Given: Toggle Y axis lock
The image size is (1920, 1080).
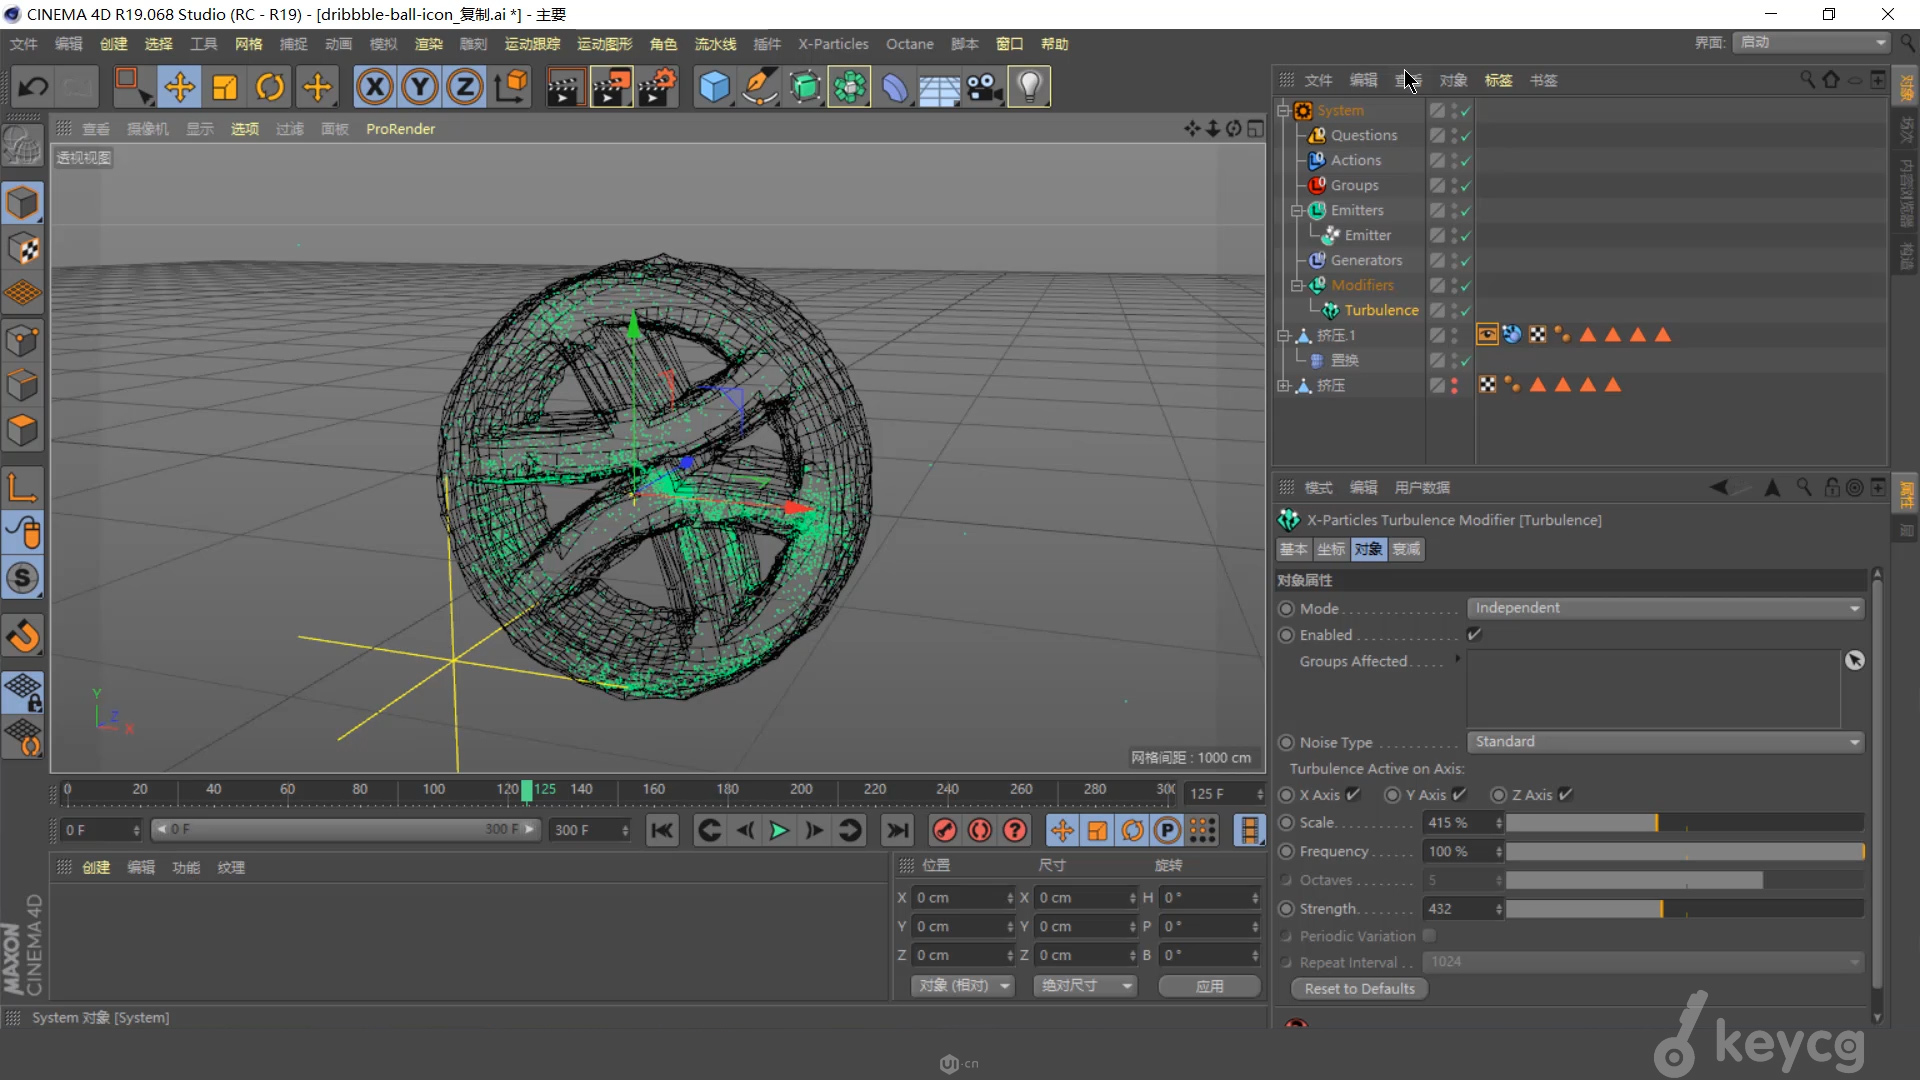Looking at the screenshot, I should point(420,87).
